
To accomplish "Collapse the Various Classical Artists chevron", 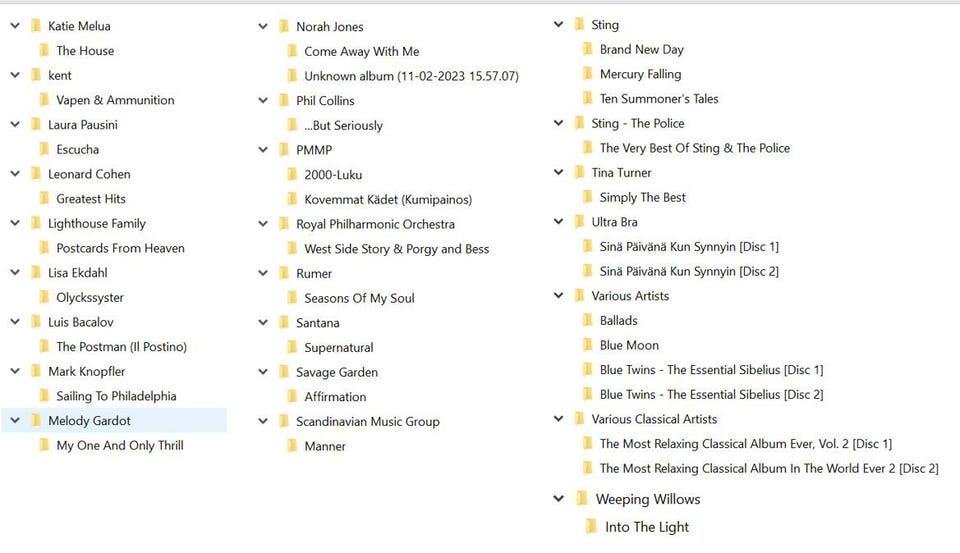I will tap(558, 419).
